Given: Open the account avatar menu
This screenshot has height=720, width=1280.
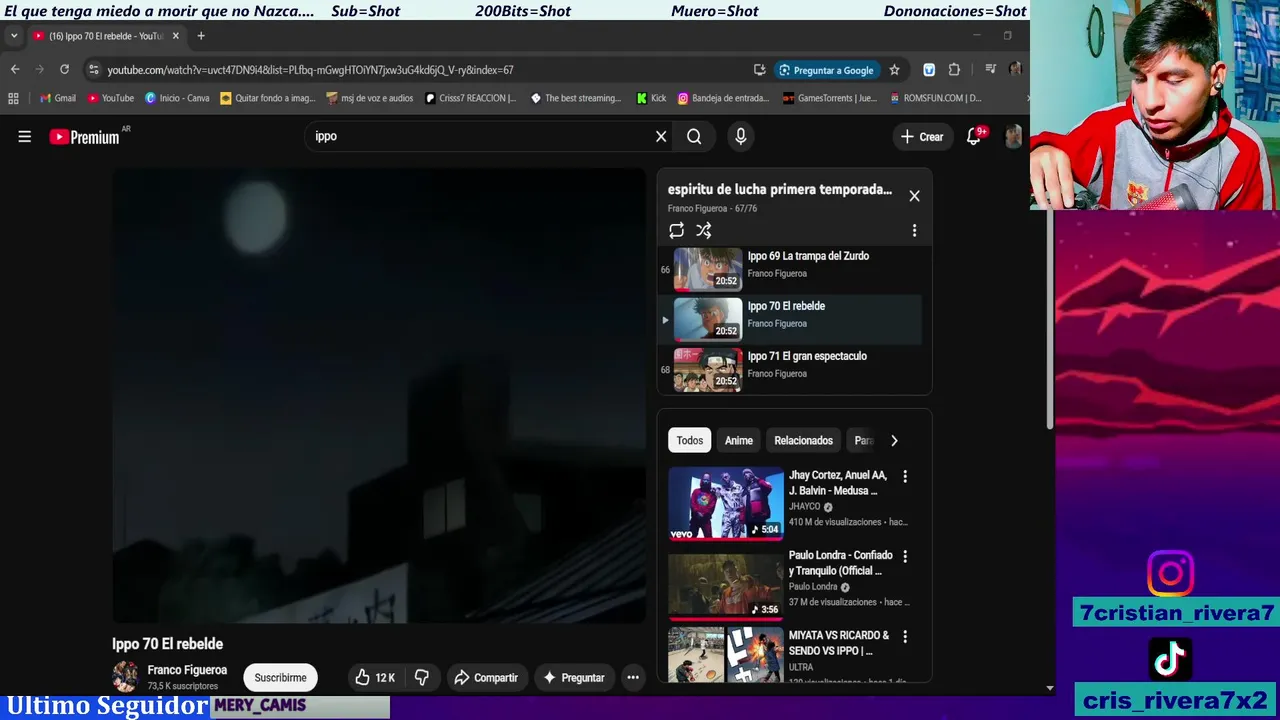Looking at the screenshot, I should (x=1013, y=137).
